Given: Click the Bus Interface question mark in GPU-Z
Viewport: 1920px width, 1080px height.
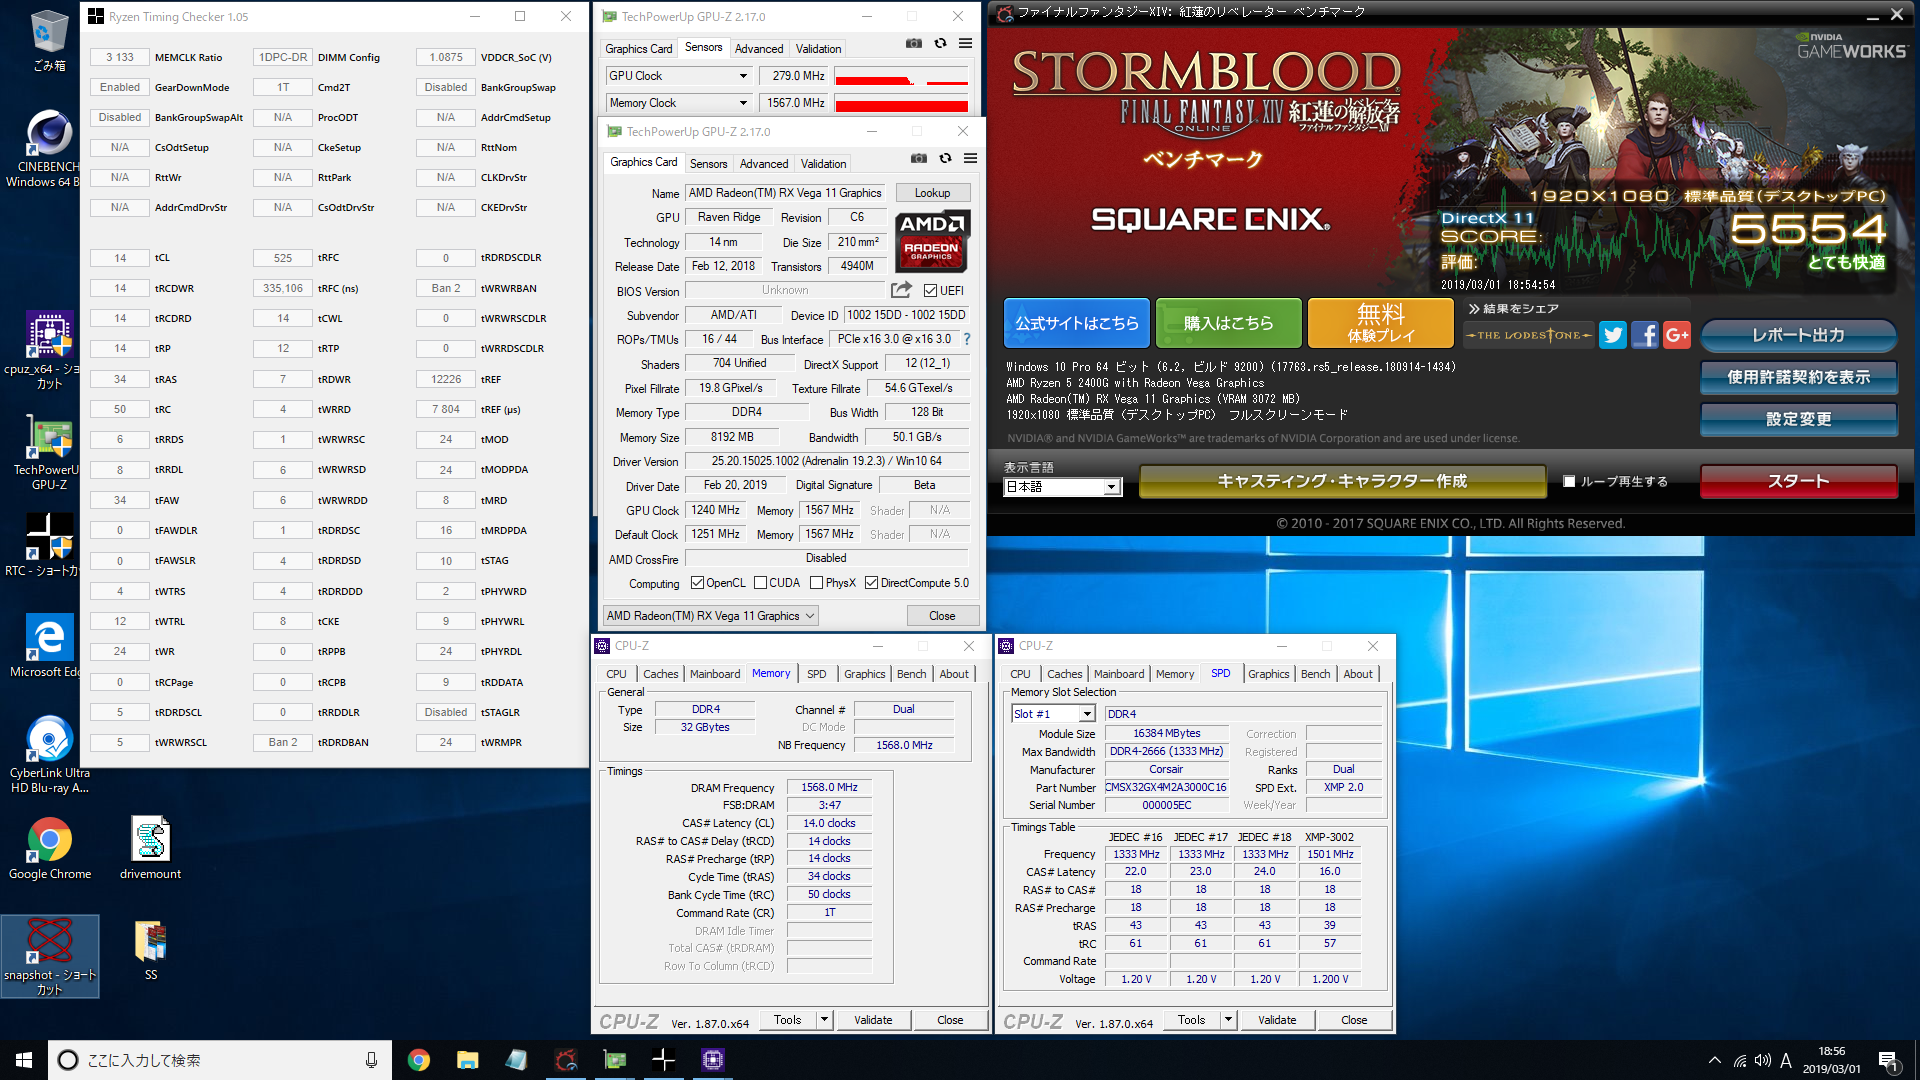Looking at the screenshot, I should tap(966, 339).
